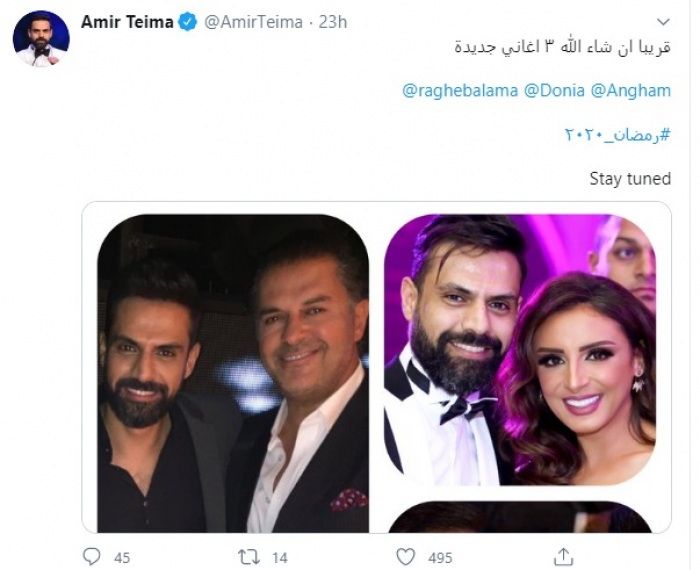Click the reply speech bubble icon
The width and height of the screenshot is (700, 570).
[92, 556]
